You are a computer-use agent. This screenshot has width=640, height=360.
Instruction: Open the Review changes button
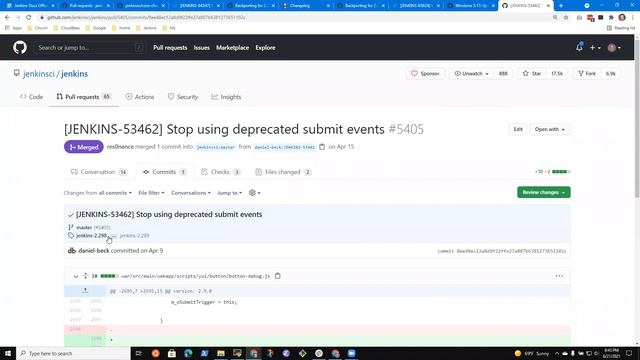tap(544, 192)
